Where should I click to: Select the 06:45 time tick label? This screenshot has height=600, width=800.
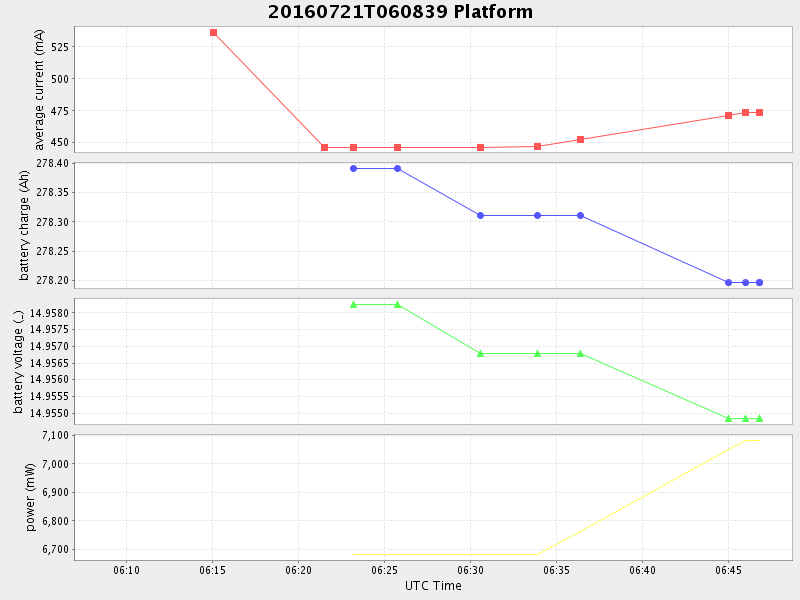pyautogui.click(x=728, y=569)
